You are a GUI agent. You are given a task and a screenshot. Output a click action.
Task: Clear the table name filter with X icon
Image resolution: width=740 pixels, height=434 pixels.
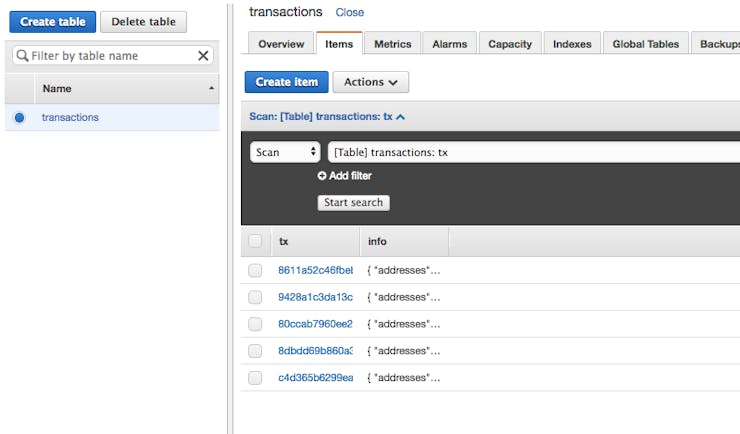[x=203, y=56]
